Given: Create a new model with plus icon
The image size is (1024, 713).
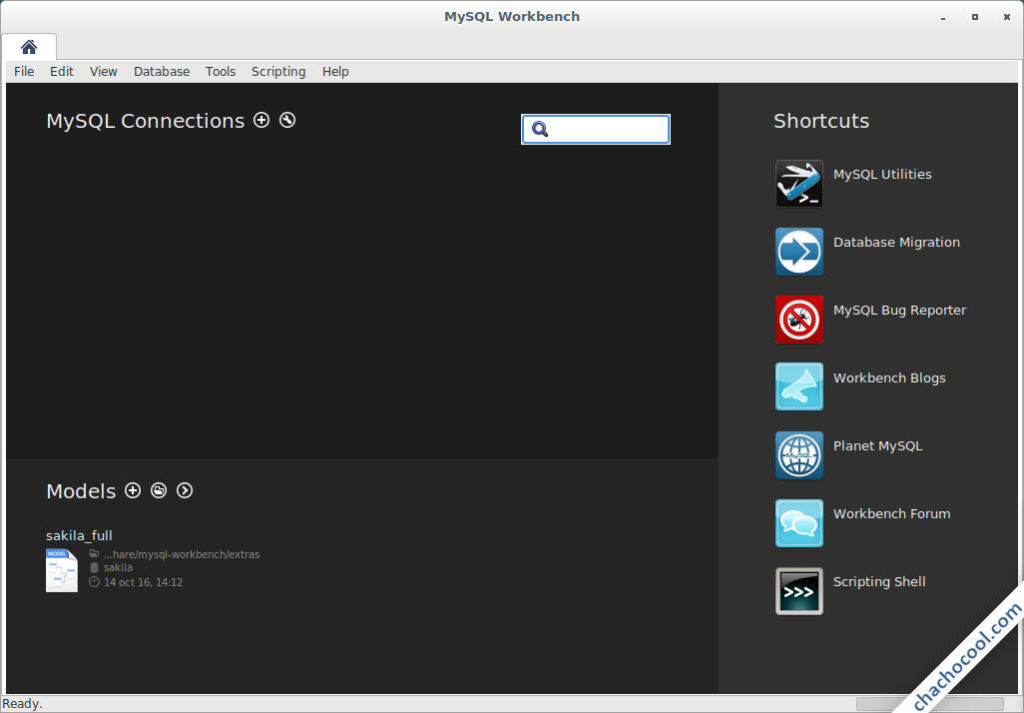Looking at the screenshot, I should coord(133,491).
